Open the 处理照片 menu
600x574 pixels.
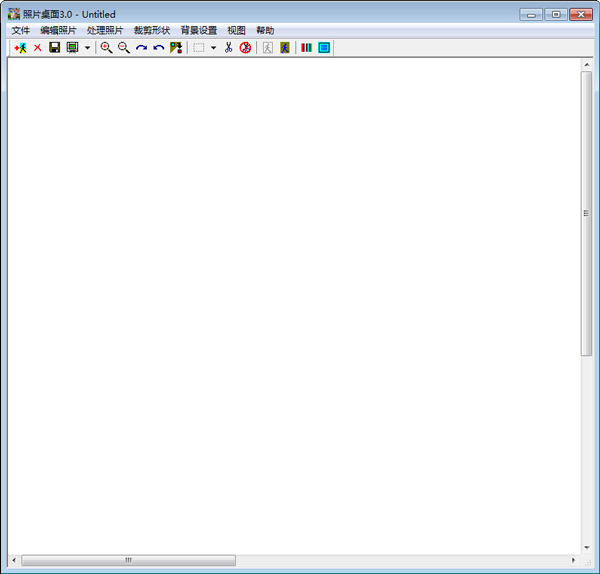click(105, 30)
